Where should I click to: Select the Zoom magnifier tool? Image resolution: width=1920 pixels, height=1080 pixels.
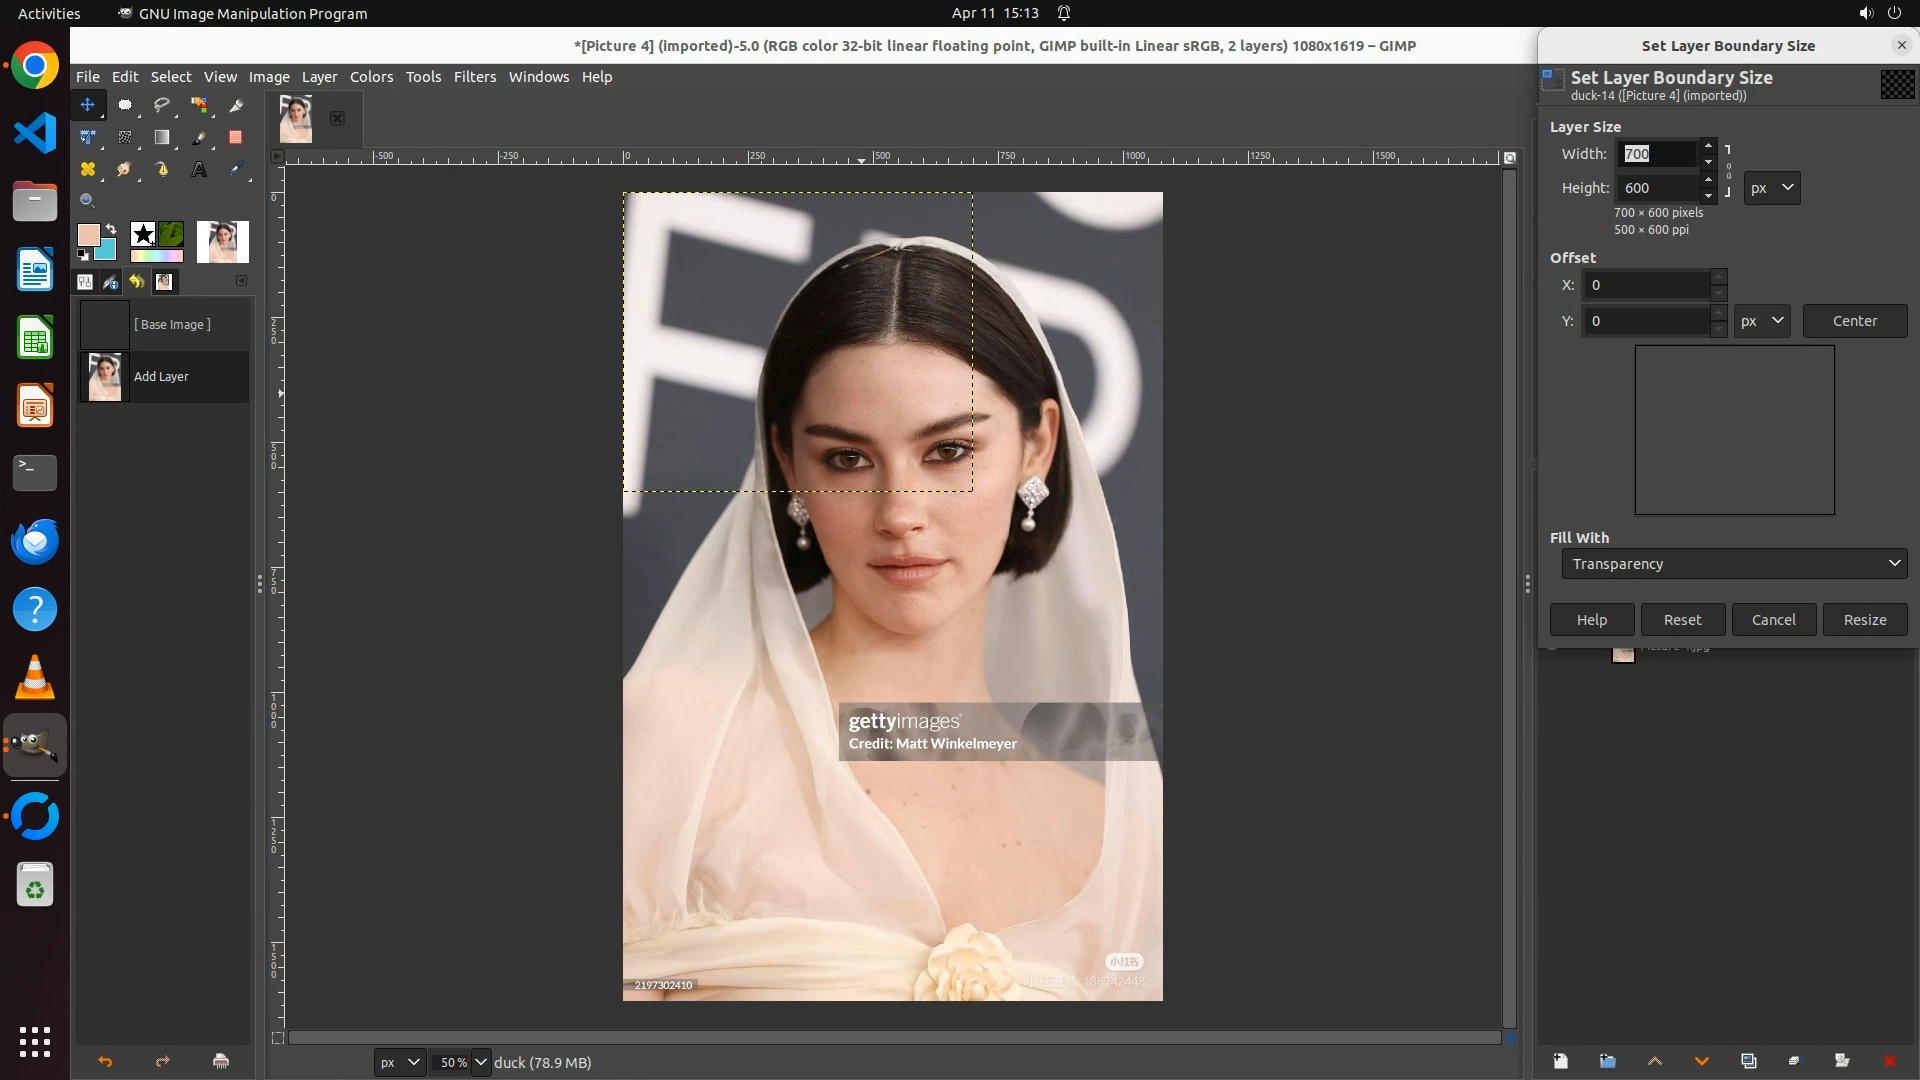pyautogui.click(x=88, y=201)
